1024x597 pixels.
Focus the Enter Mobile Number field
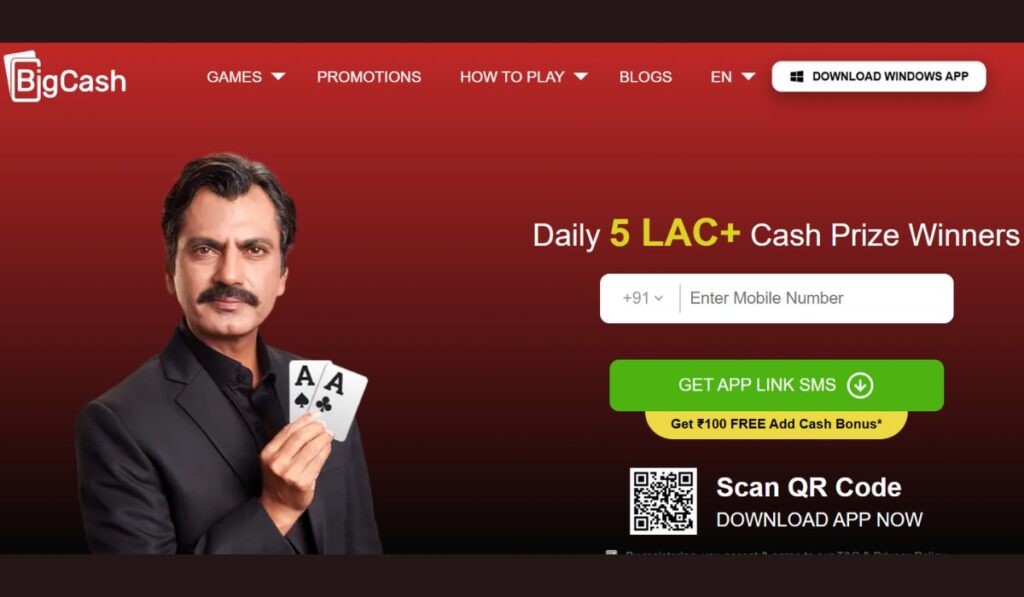816,298
